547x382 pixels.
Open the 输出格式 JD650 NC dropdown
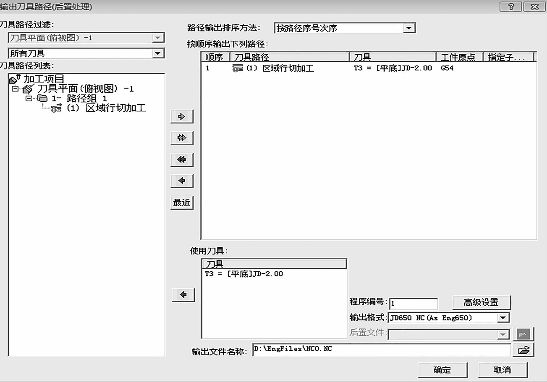point(503,317)
